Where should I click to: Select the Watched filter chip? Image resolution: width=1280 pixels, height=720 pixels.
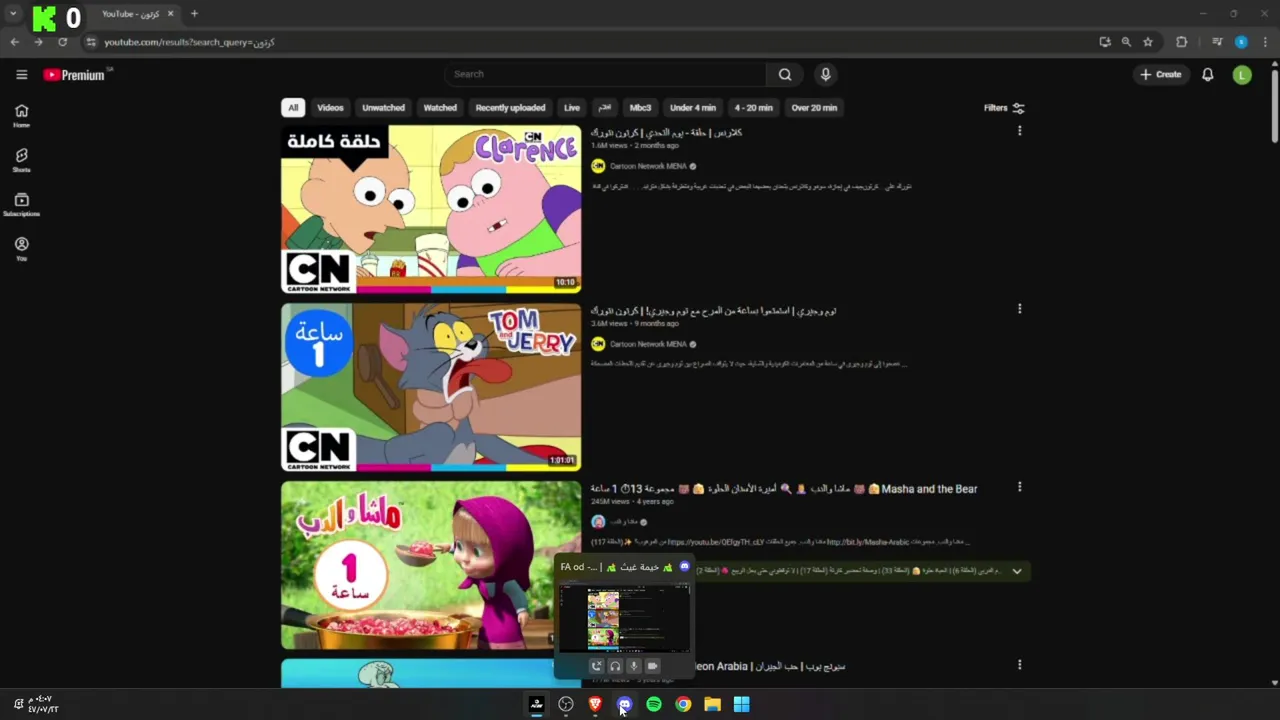tap(440, 108)
